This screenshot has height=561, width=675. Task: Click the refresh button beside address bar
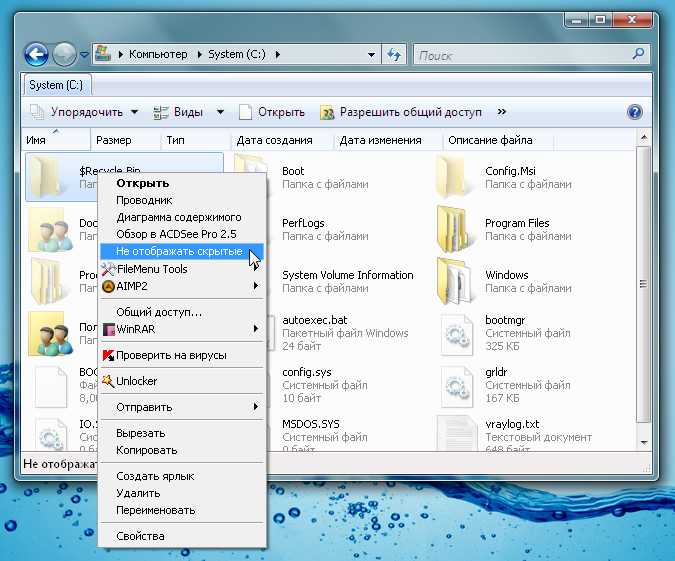[x=394, y=54]
